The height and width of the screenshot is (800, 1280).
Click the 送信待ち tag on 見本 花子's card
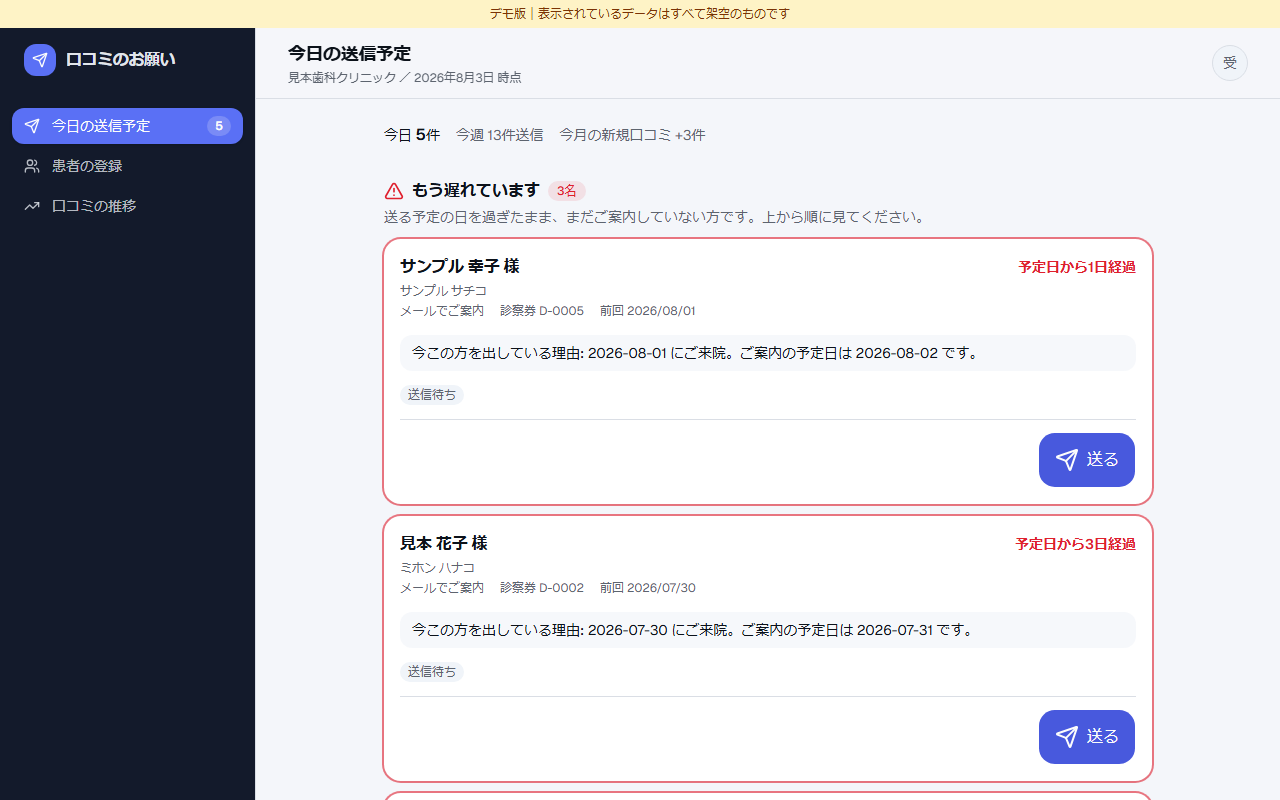(x=432, y=672)
